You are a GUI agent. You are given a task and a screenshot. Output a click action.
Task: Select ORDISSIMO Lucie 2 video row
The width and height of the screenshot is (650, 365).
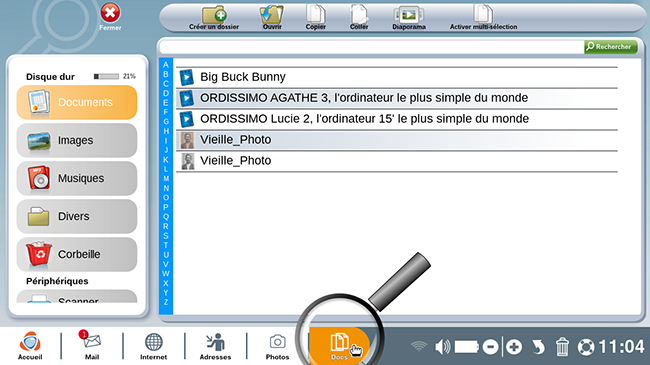(397, 119)
